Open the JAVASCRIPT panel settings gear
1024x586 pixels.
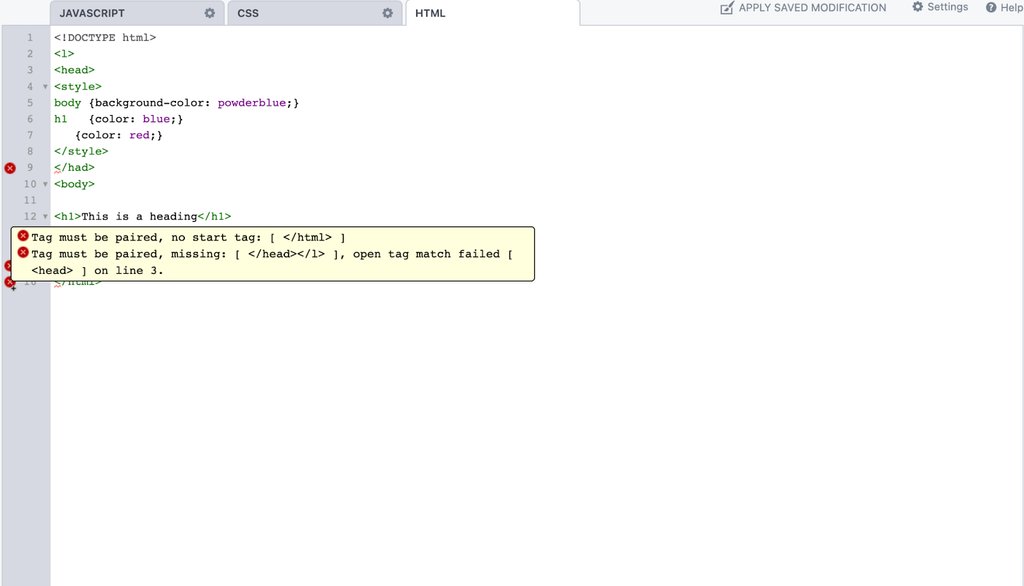coord(207,13)
